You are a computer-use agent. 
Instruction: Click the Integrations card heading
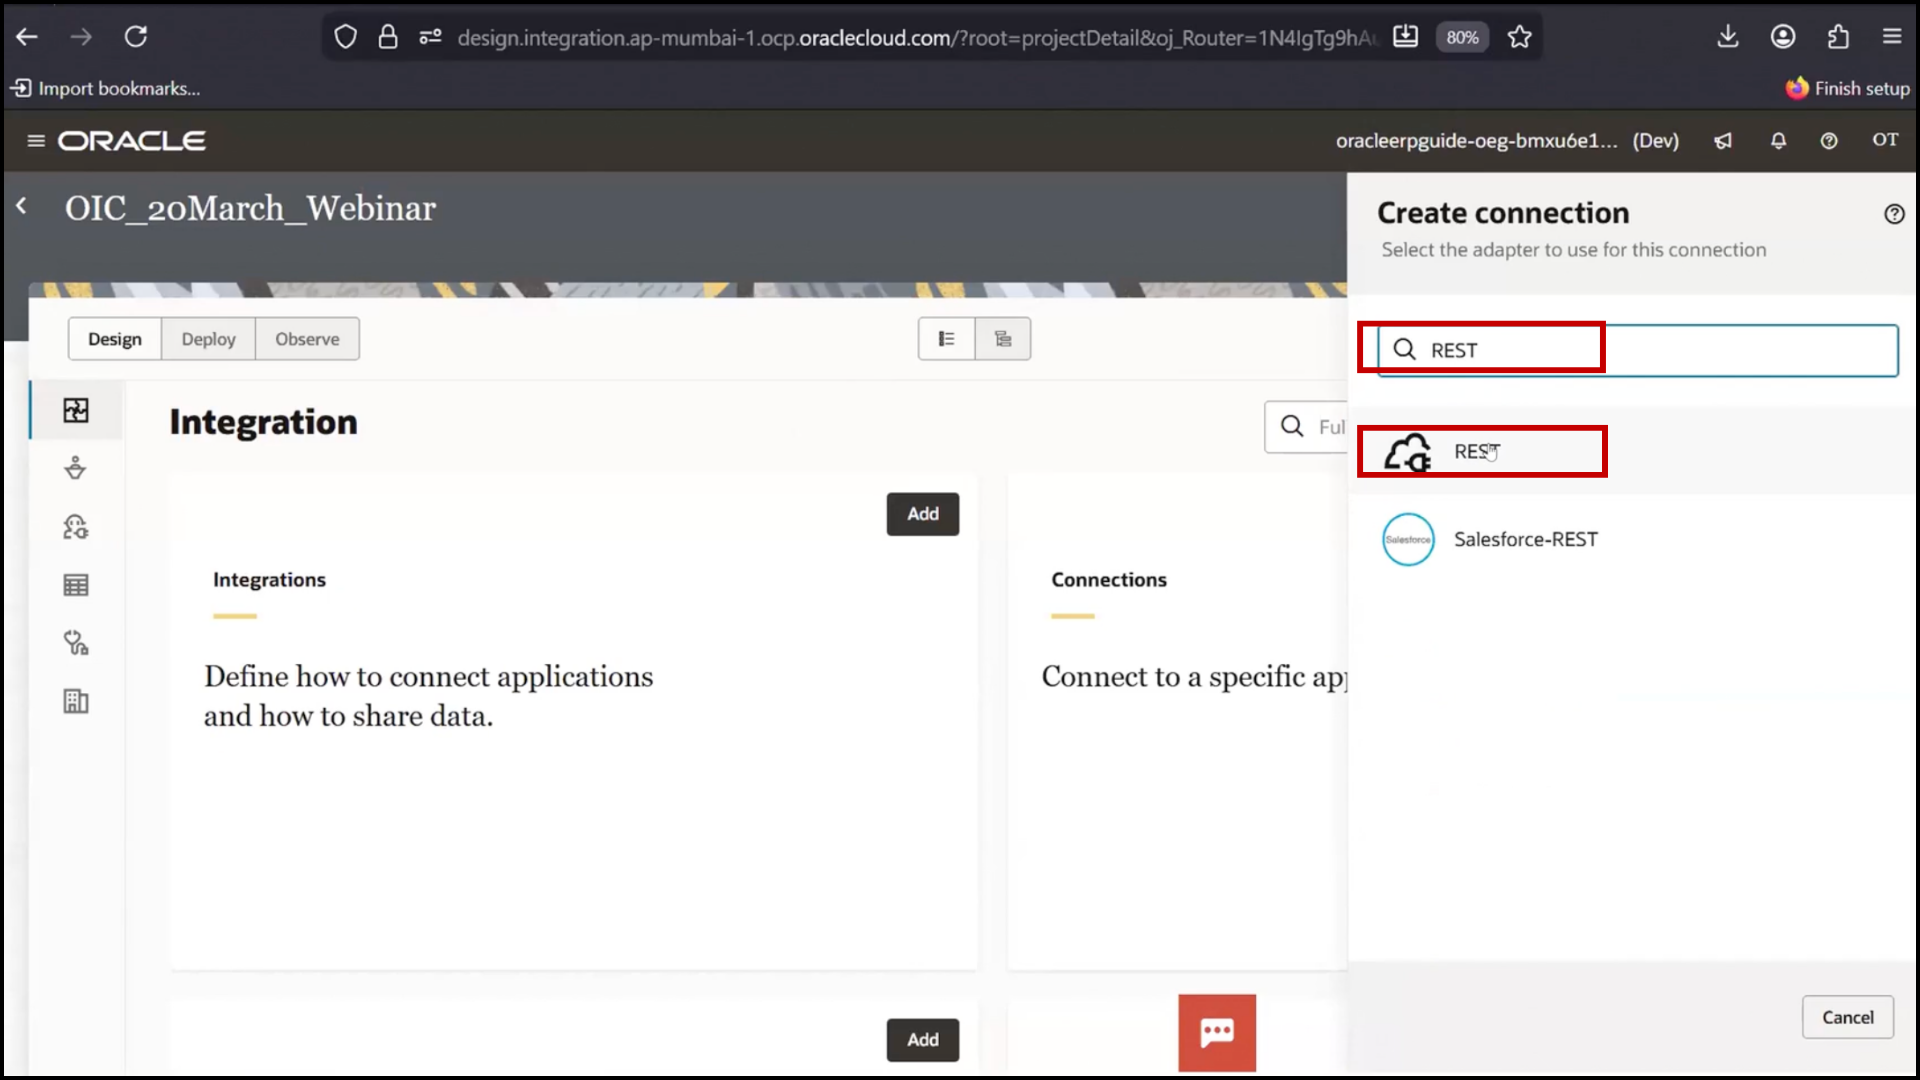tap(269, 580)
